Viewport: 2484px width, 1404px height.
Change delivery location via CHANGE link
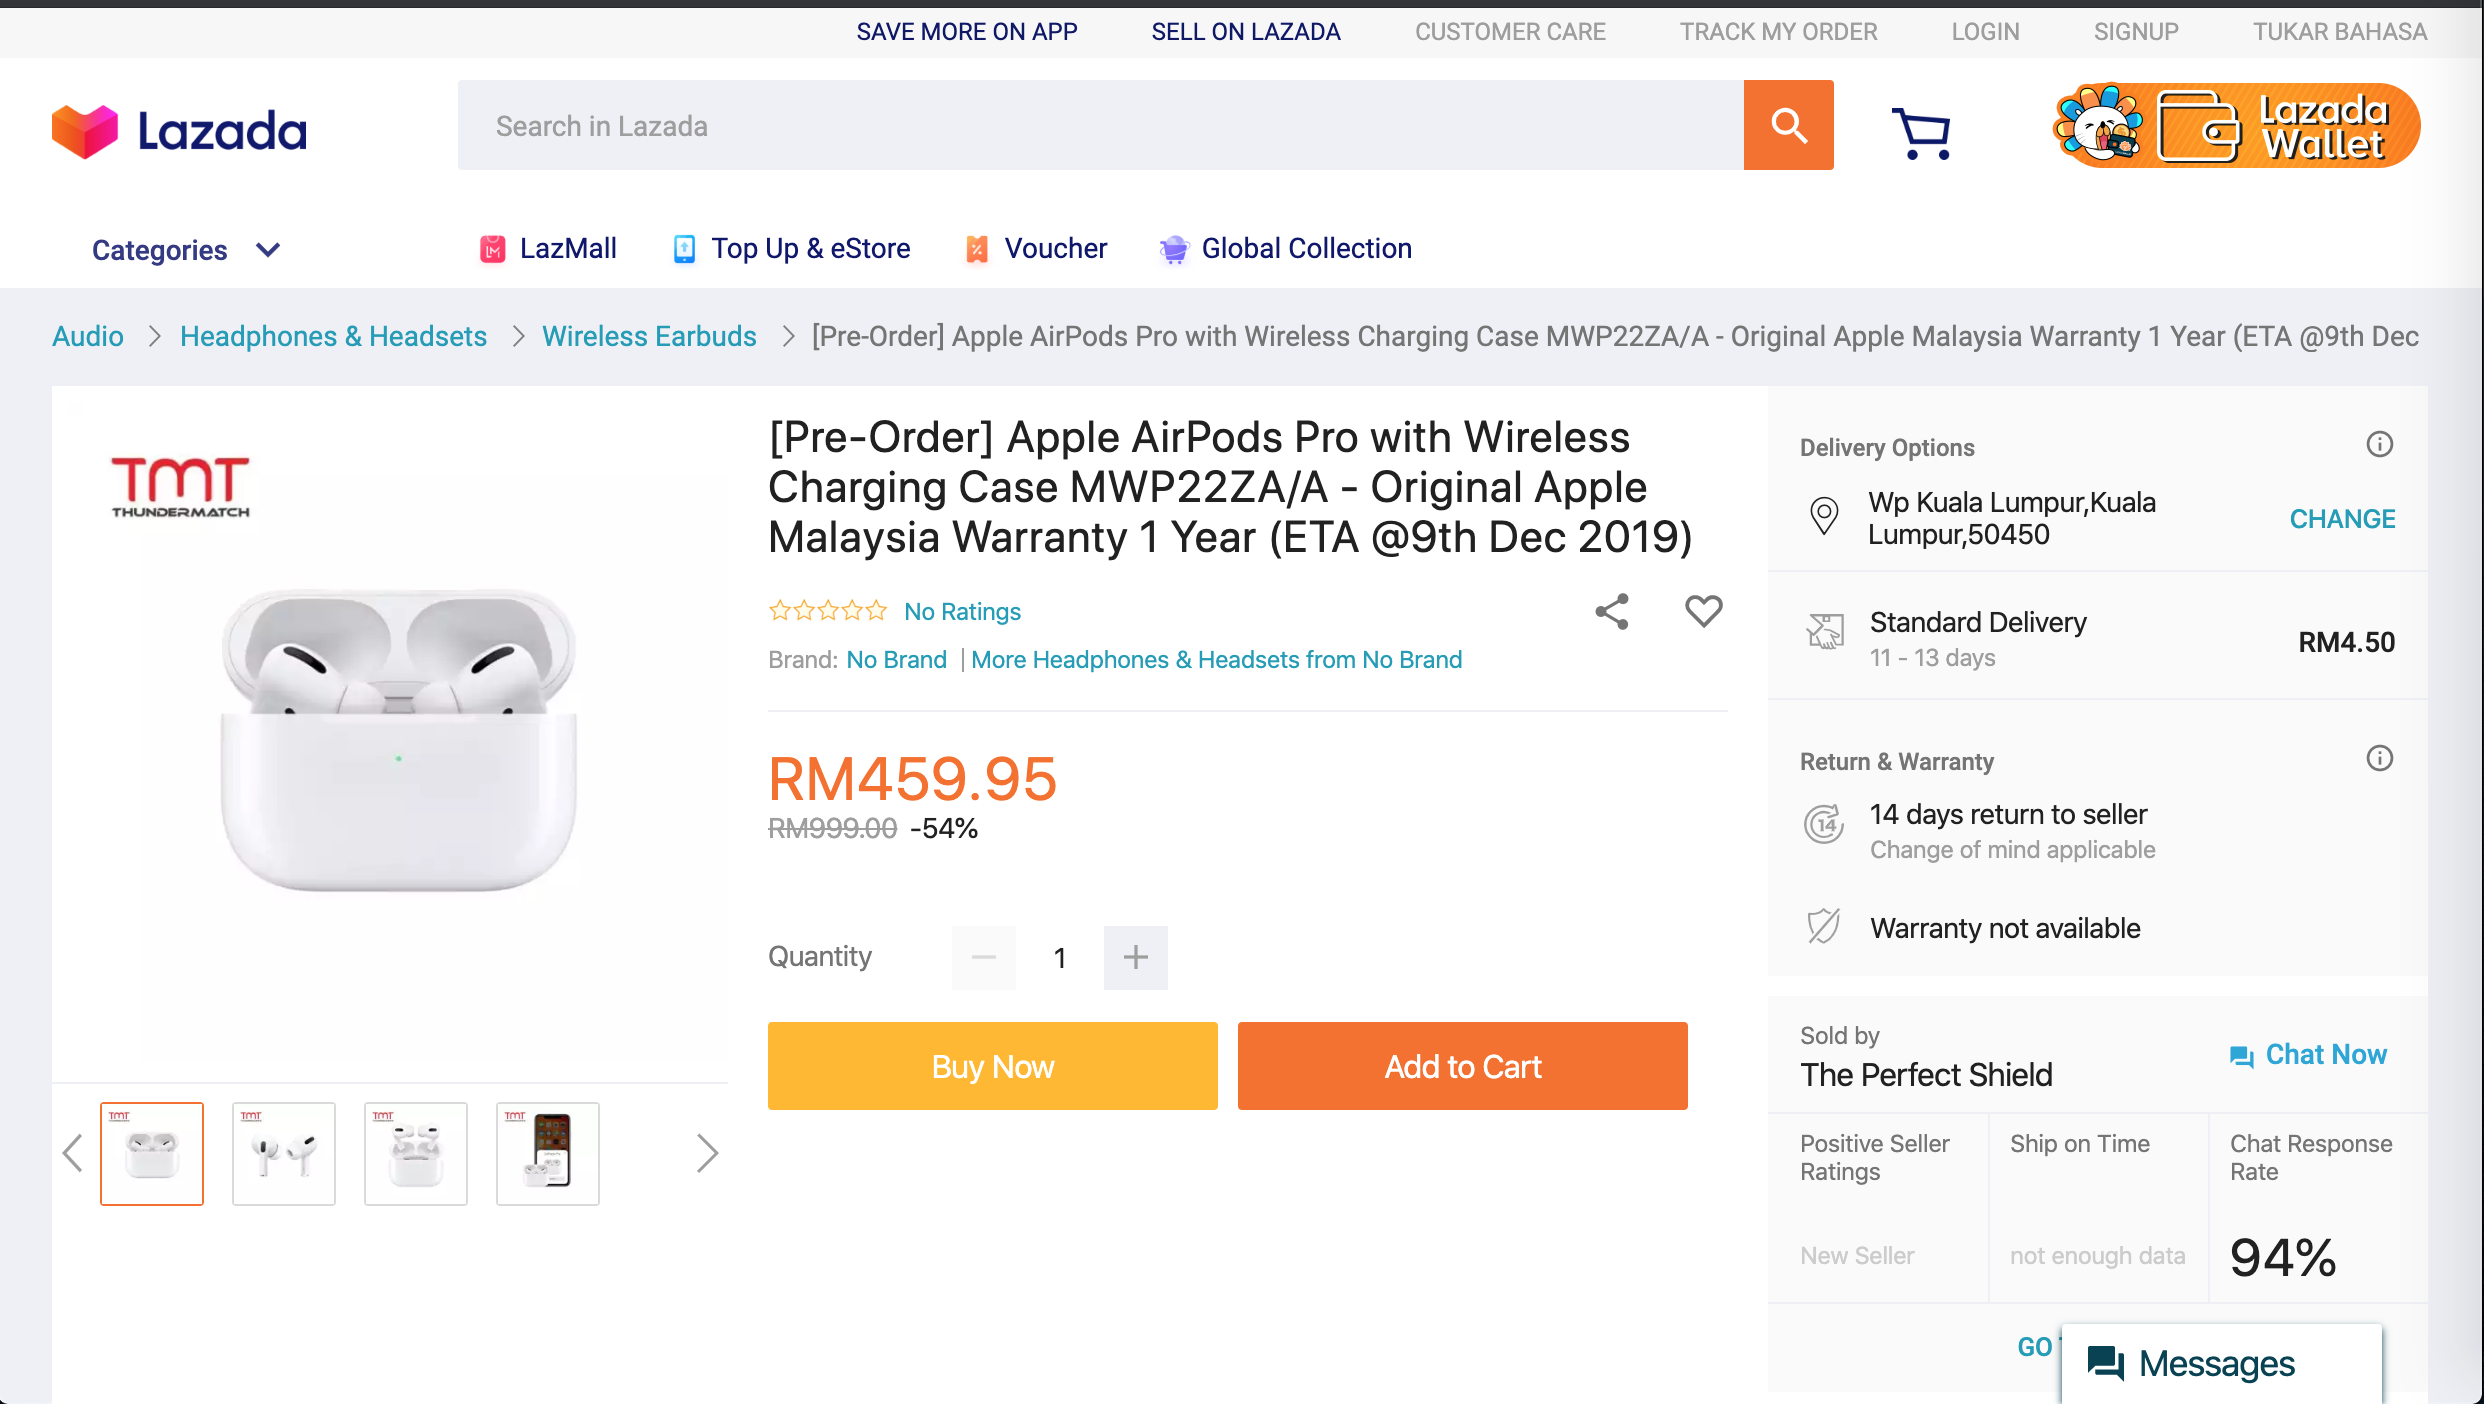click(2343, 519)
